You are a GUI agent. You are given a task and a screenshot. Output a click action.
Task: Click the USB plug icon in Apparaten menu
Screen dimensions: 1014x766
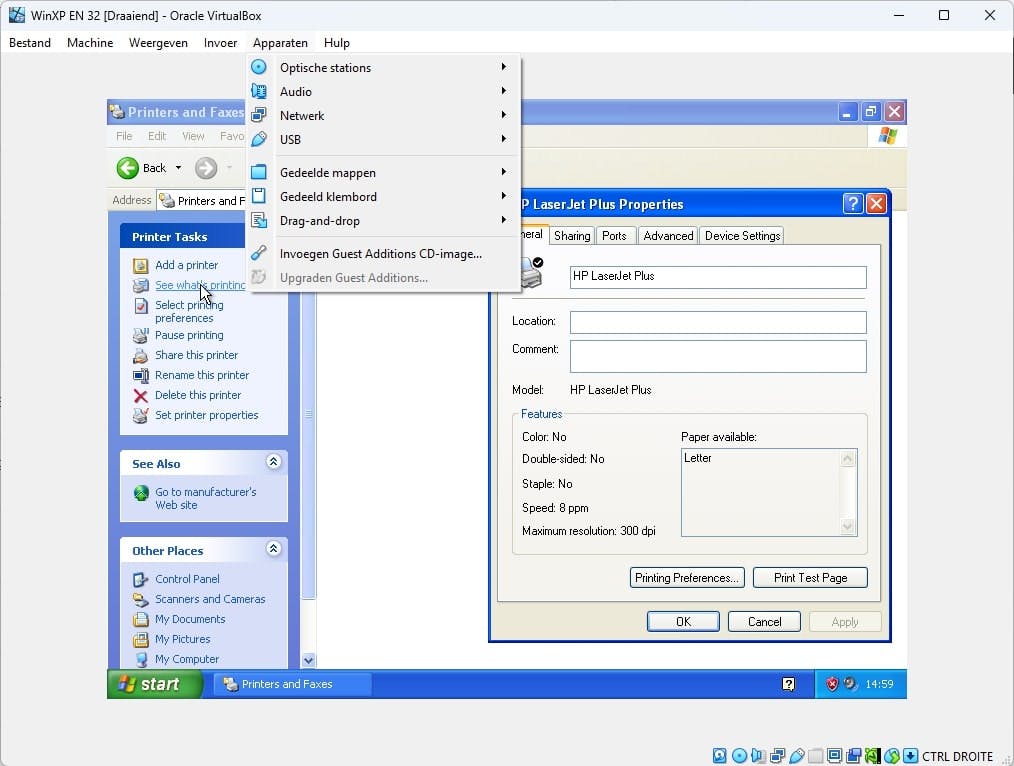(x=259, y=139)
